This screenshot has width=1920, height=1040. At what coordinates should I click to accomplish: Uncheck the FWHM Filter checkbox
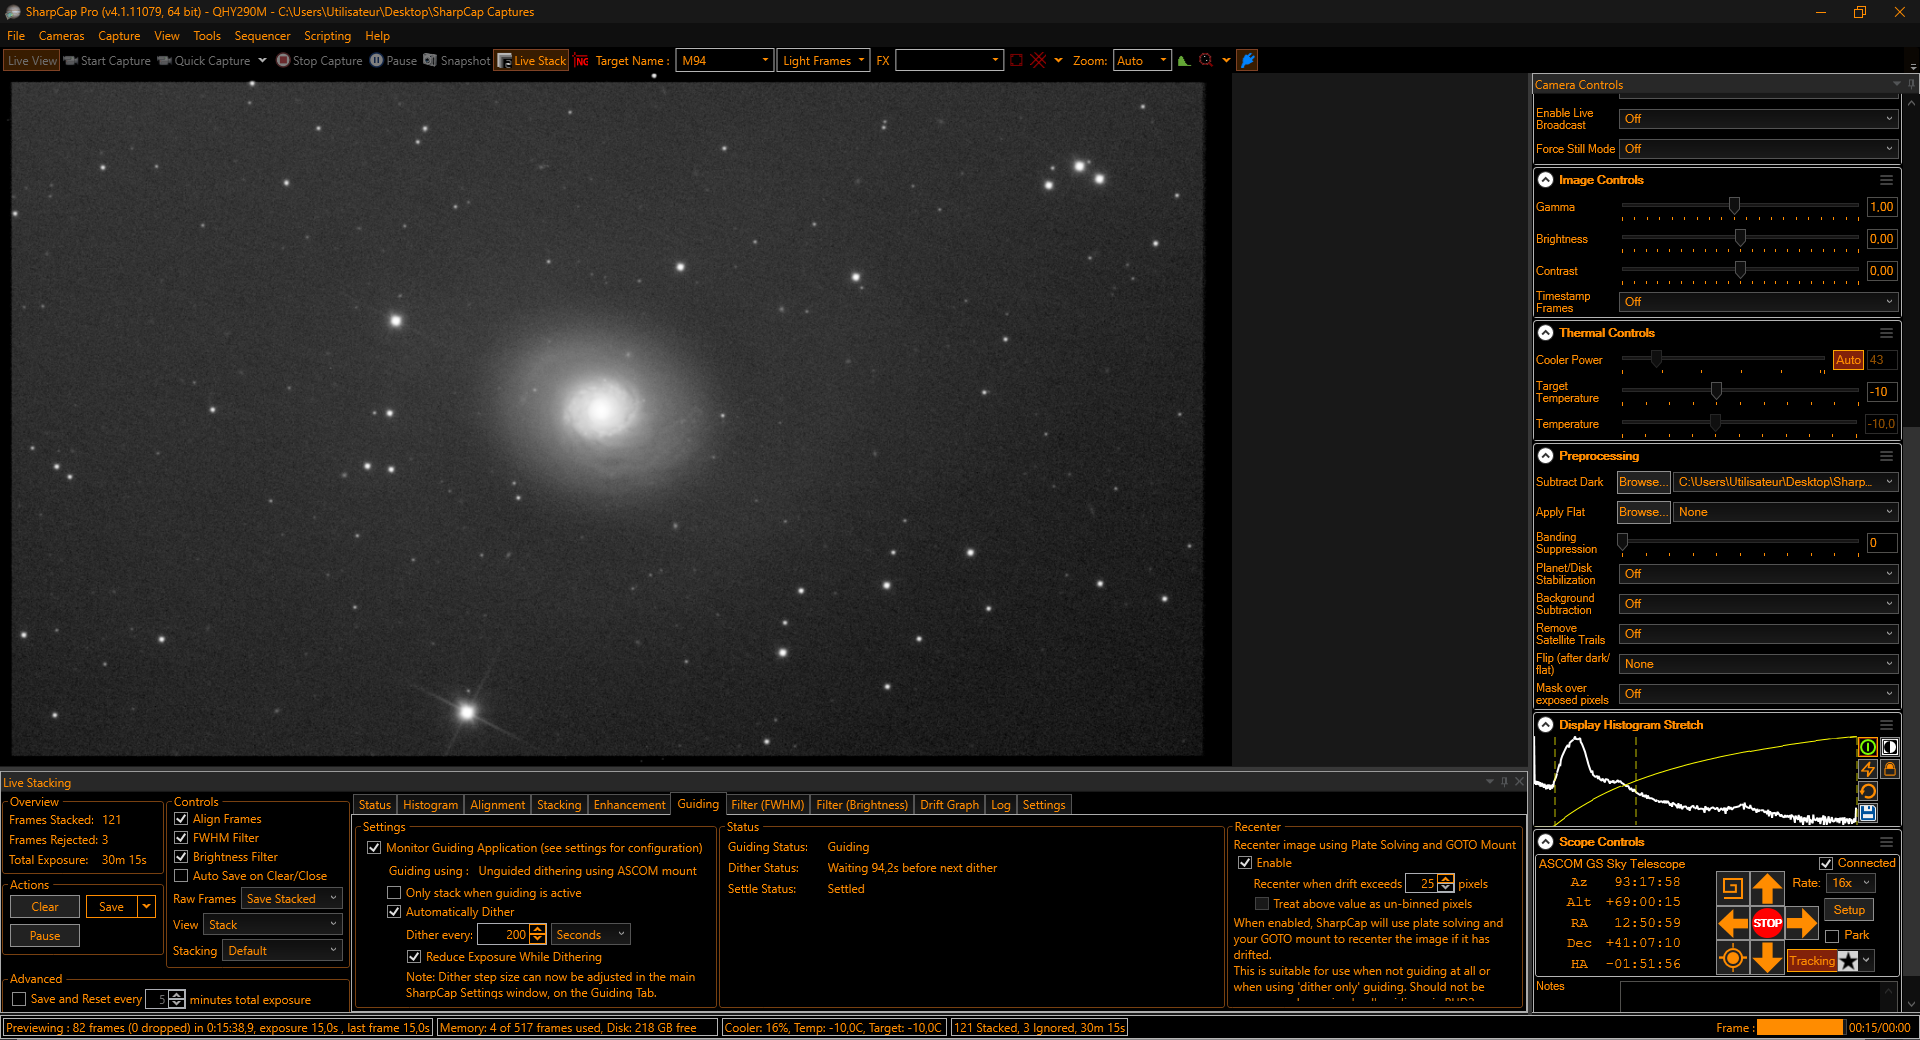(x=181, y=838)
